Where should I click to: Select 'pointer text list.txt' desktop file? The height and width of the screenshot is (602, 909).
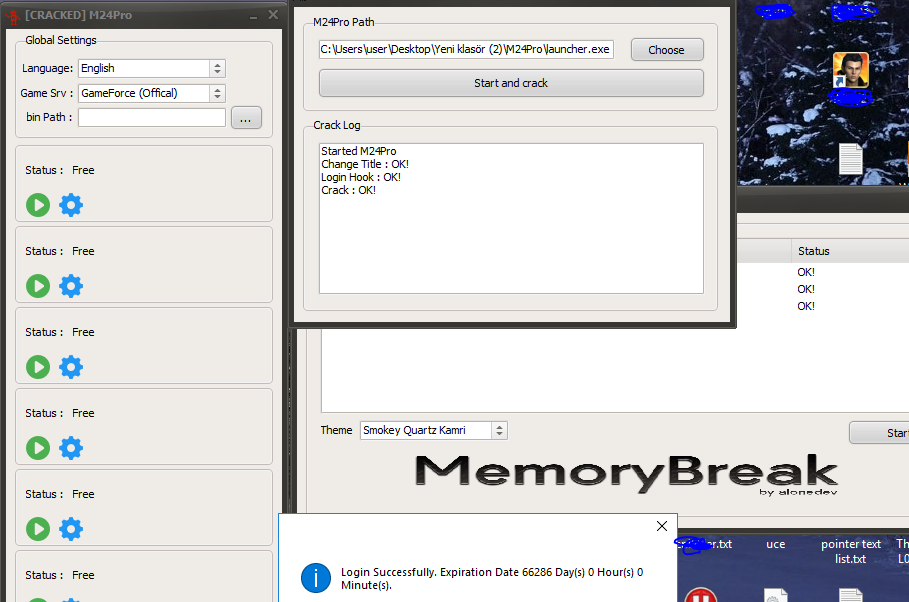pos(850,552)
